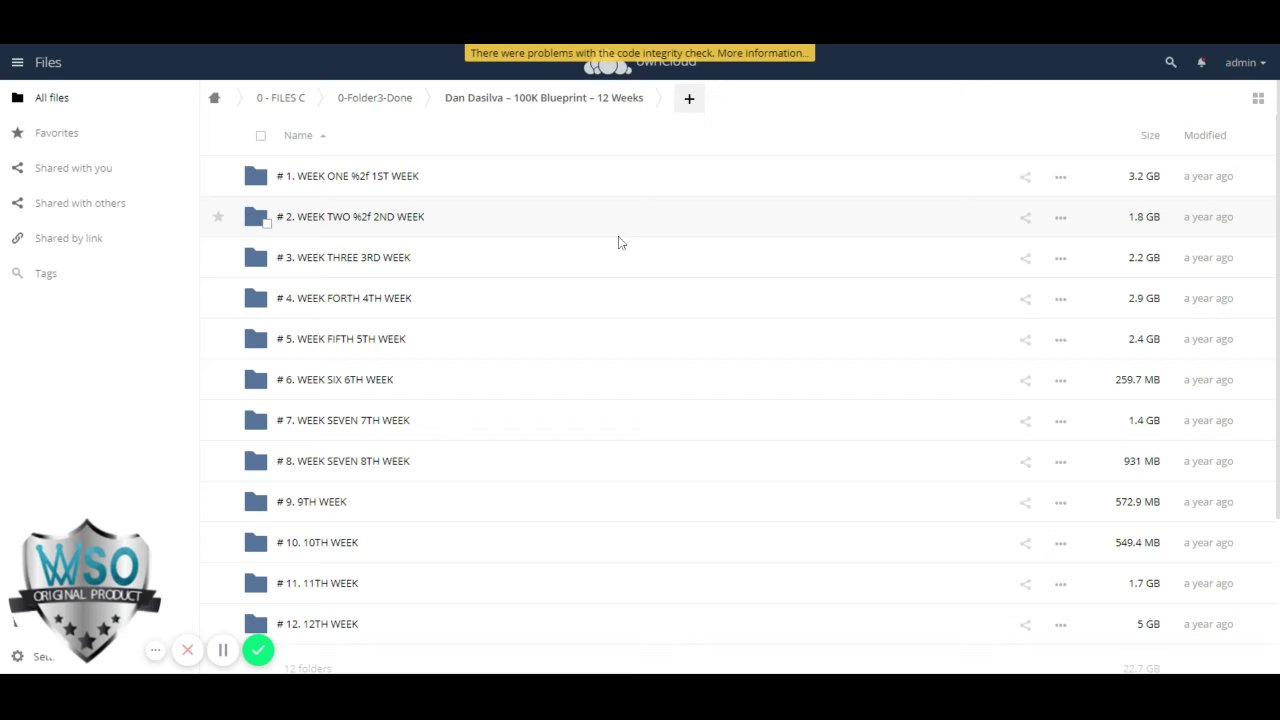Image resolution: width=1280 pixels, height=720 pixels.
Task: Open folder # 10. 10TH WEEK
Action: [317, 543]
